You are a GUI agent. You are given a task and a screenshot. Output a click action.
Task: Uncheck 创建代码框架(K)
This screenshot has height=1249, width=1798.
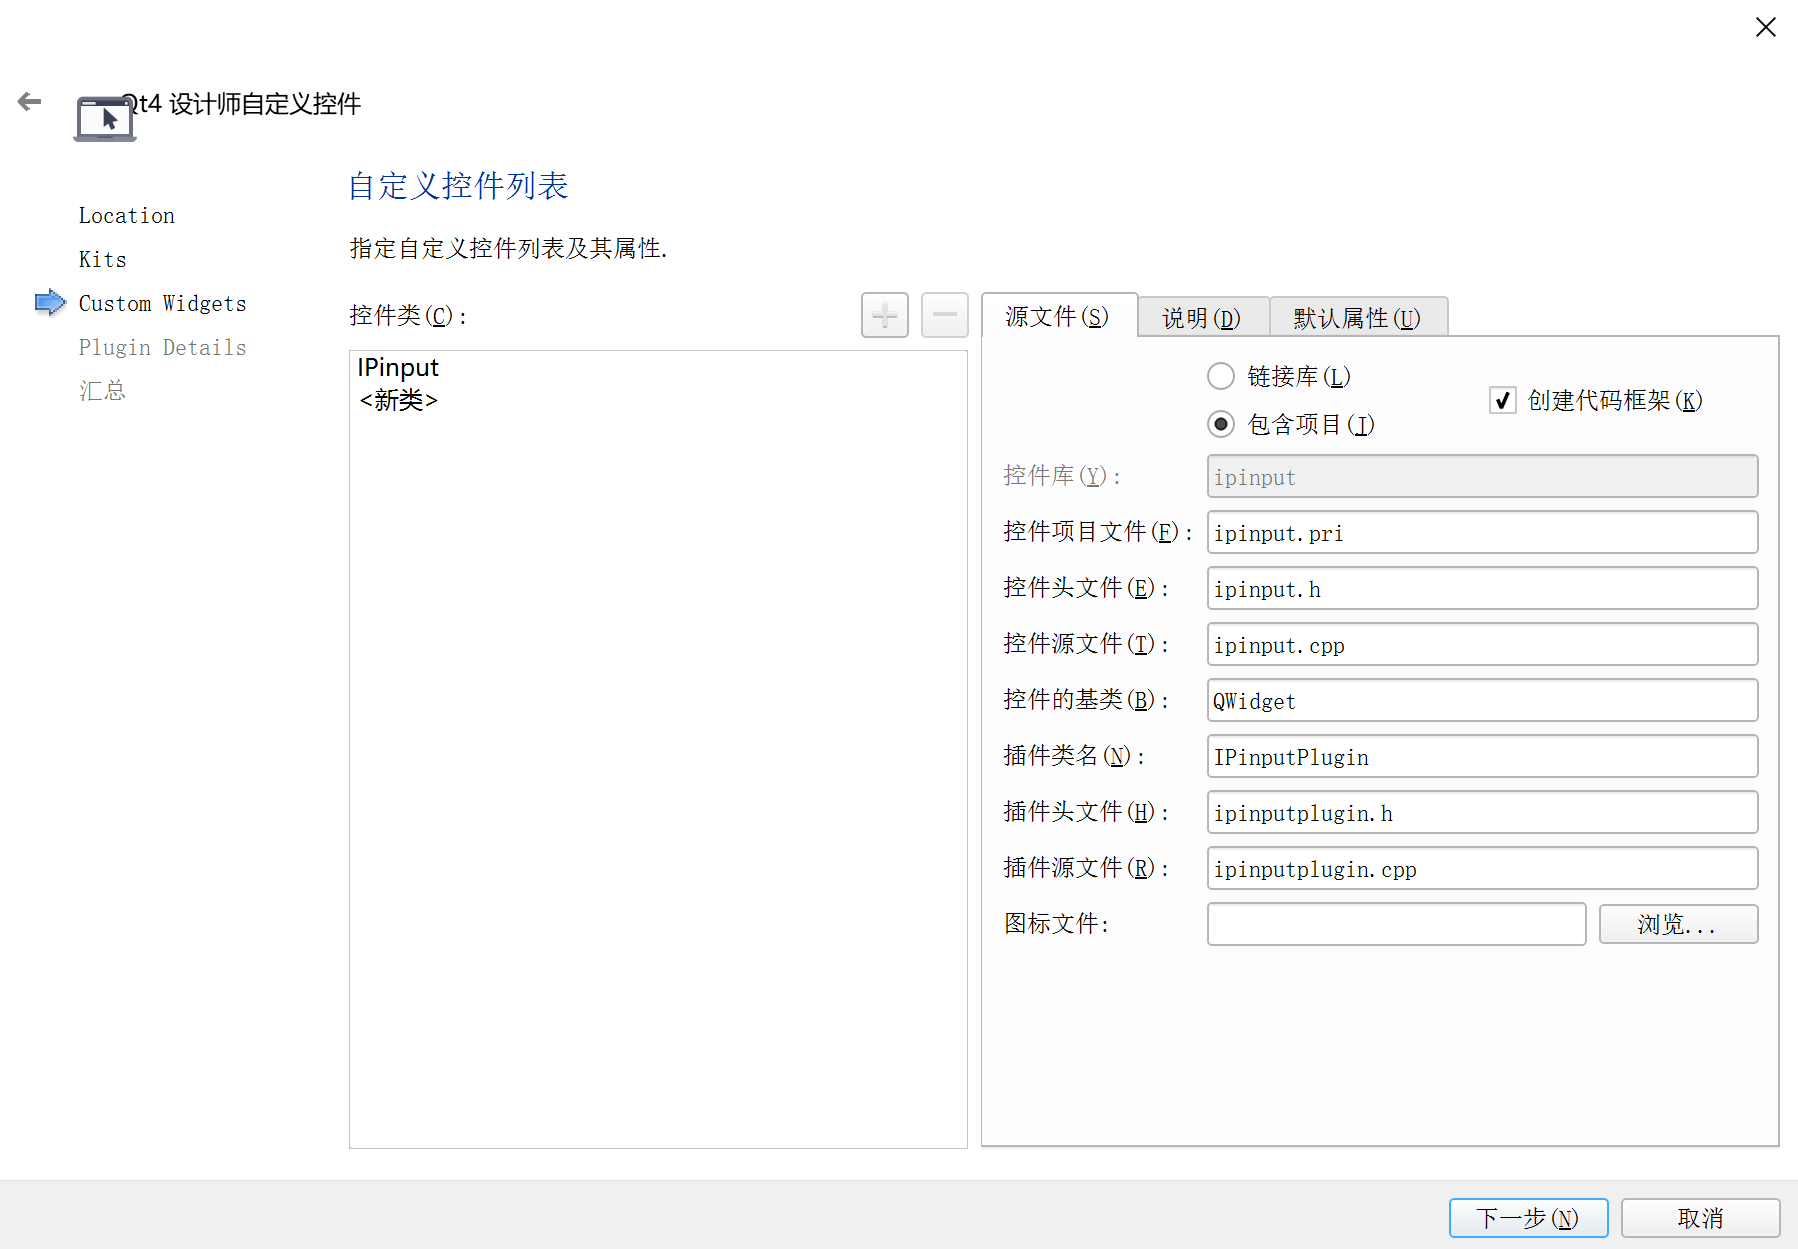(x=1503, y=400)
